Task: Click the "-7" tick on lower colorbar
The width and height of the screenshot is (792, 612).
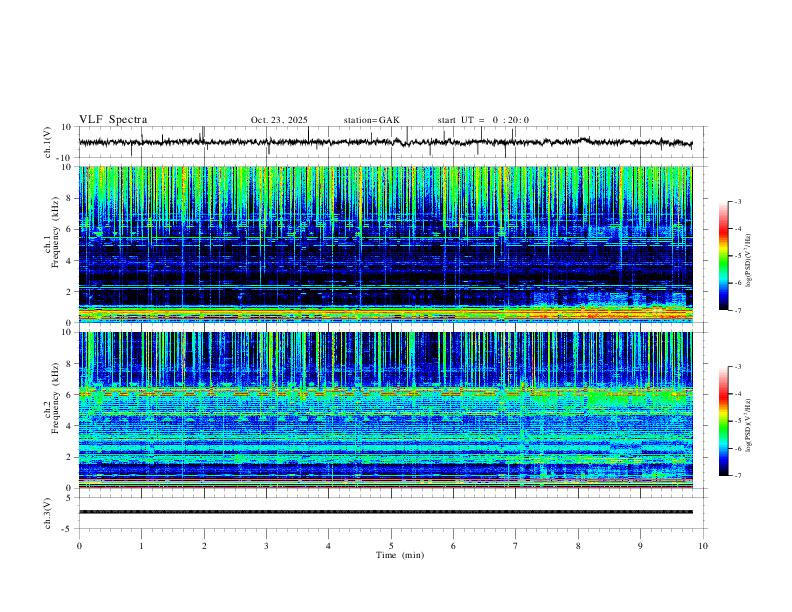Action: [737, 476]
